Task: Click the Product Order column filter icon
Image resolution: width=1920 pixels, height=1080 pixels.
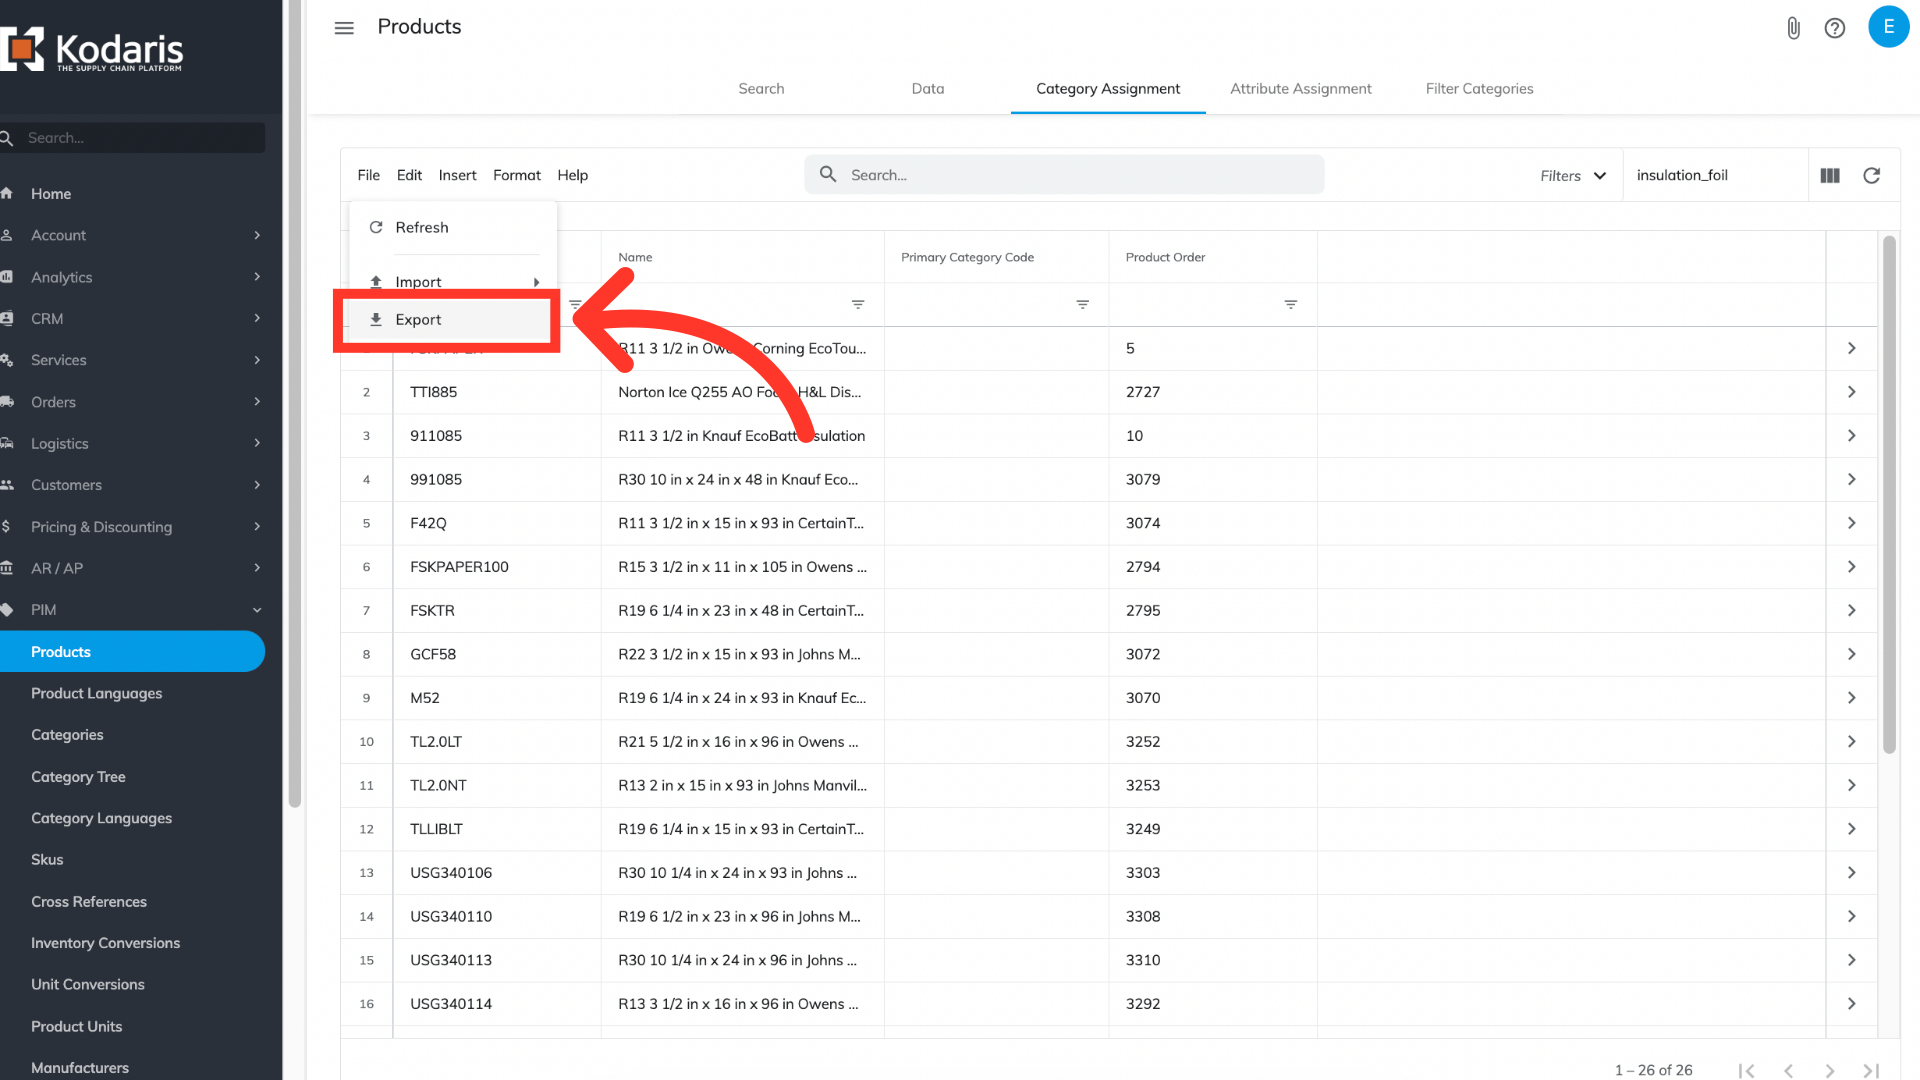Action: [x=1290, y=304]
